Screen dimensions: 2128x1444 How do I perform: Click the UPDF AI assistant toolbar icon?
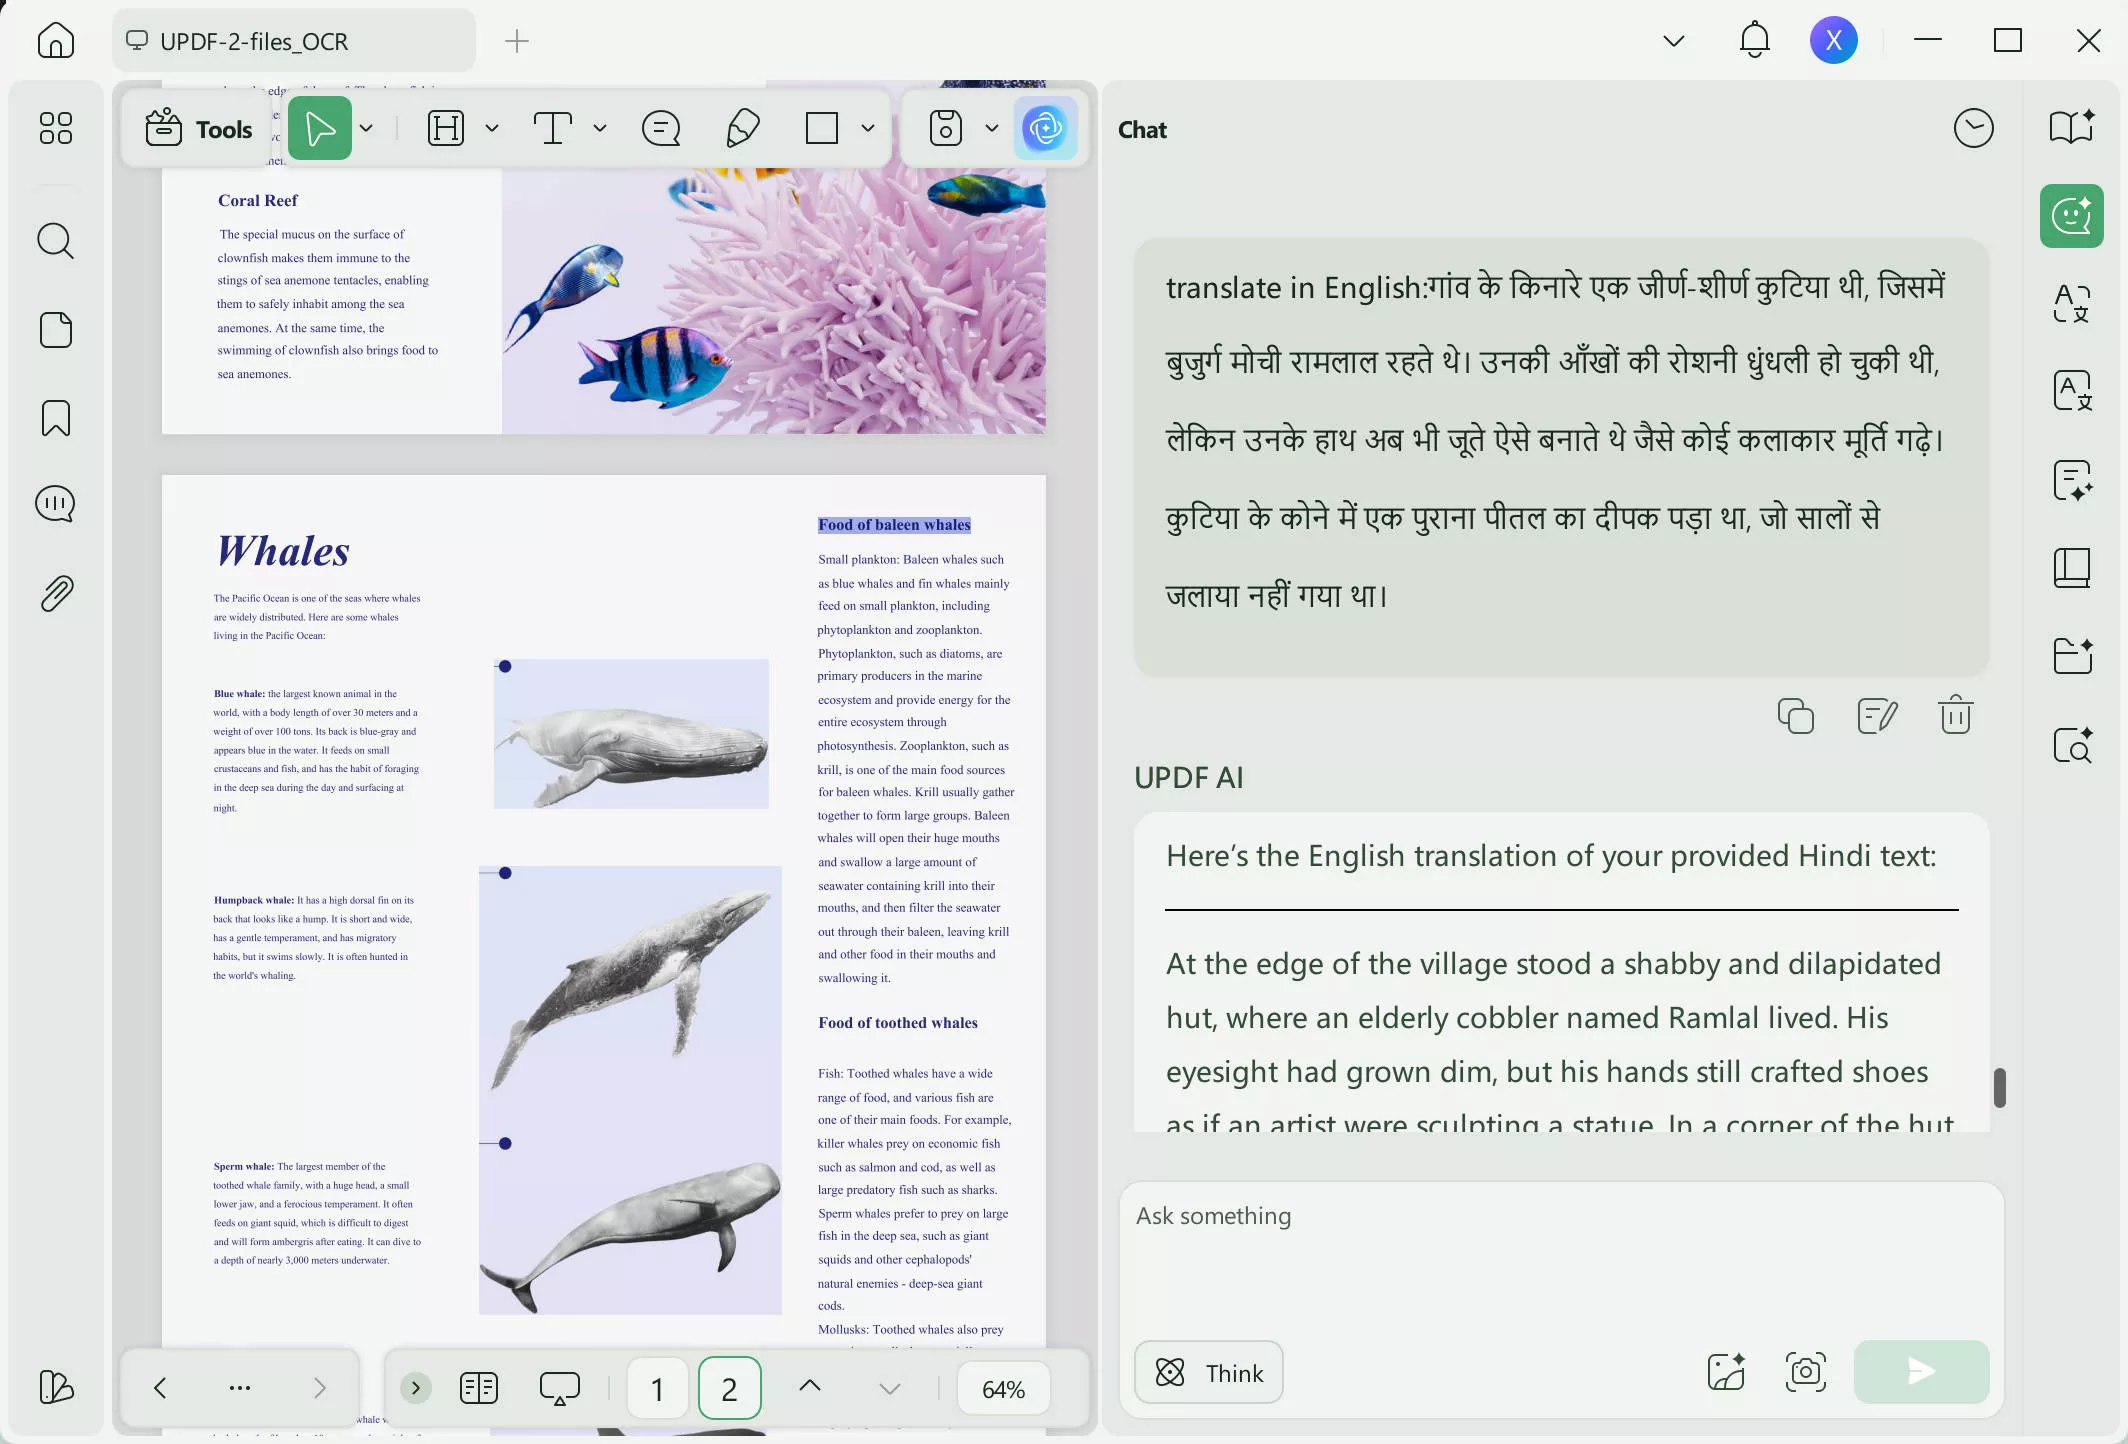click(1045, 128)
